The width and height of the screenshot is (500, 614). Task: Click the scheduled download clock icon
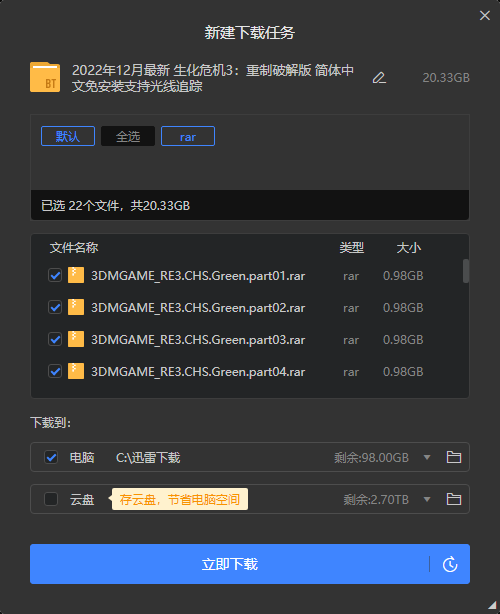450,564
